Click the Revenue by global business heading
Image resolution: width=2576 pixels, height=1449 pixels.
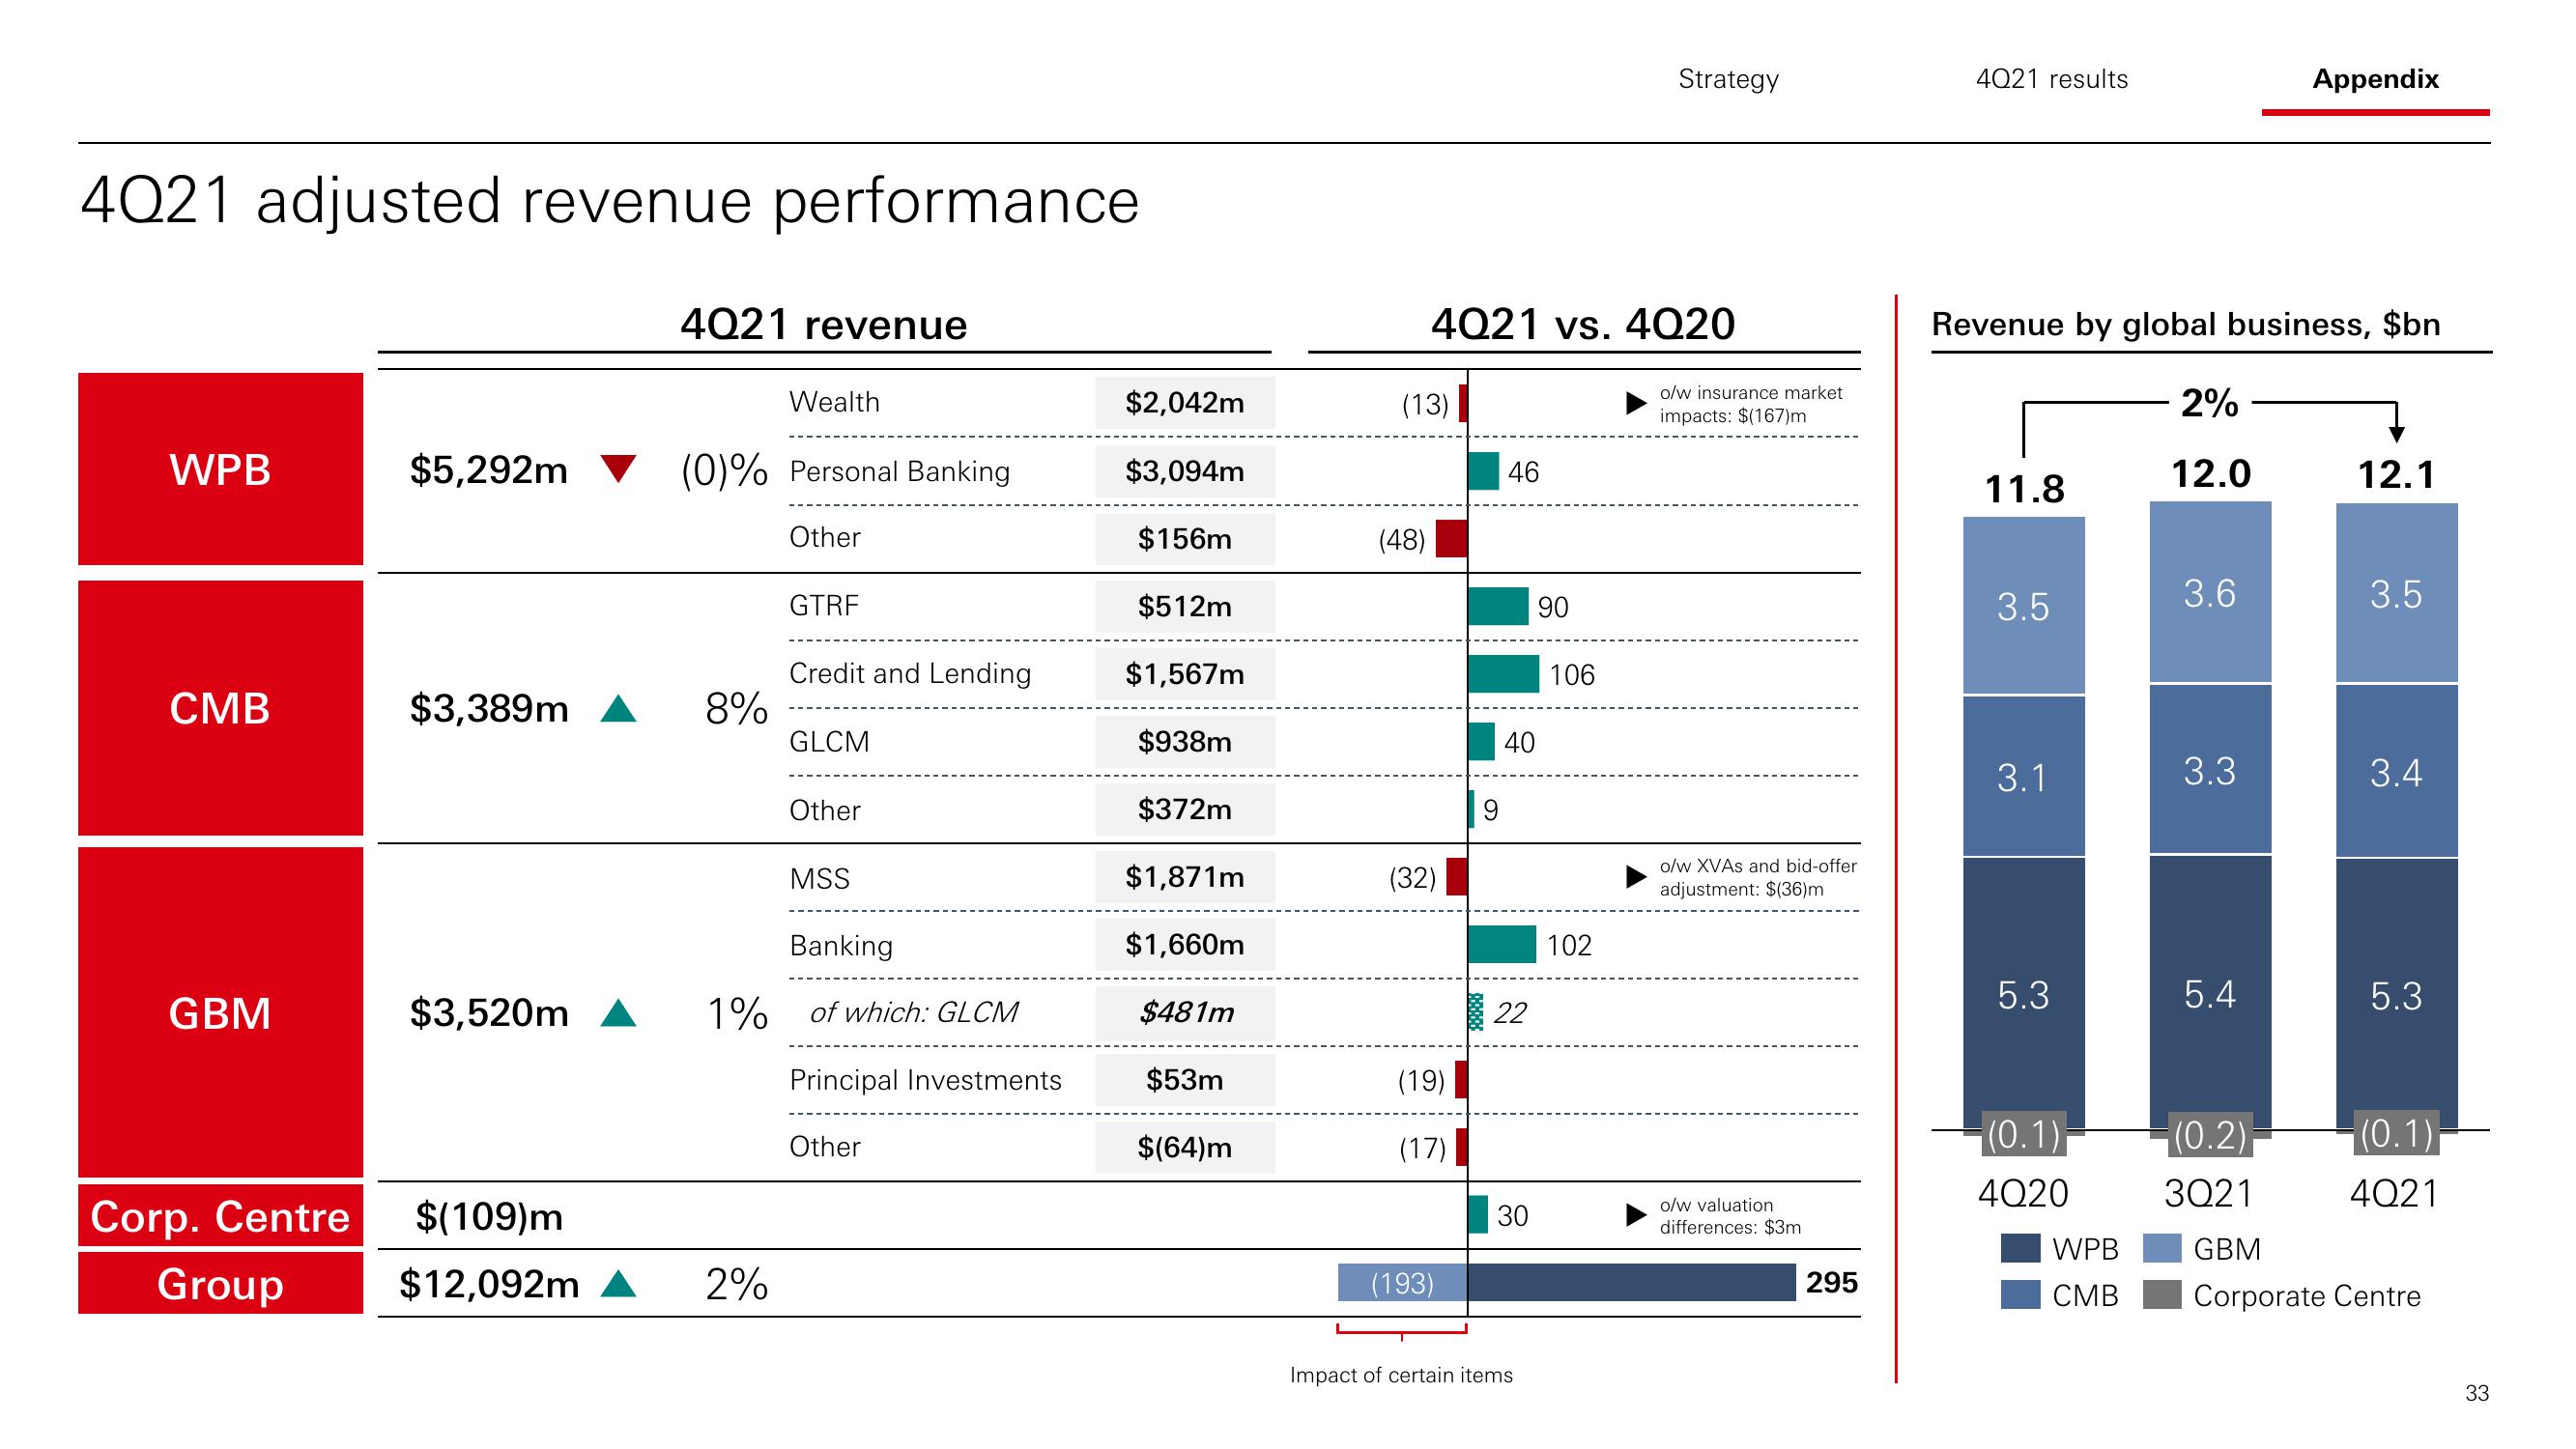tap(2186, 324)
